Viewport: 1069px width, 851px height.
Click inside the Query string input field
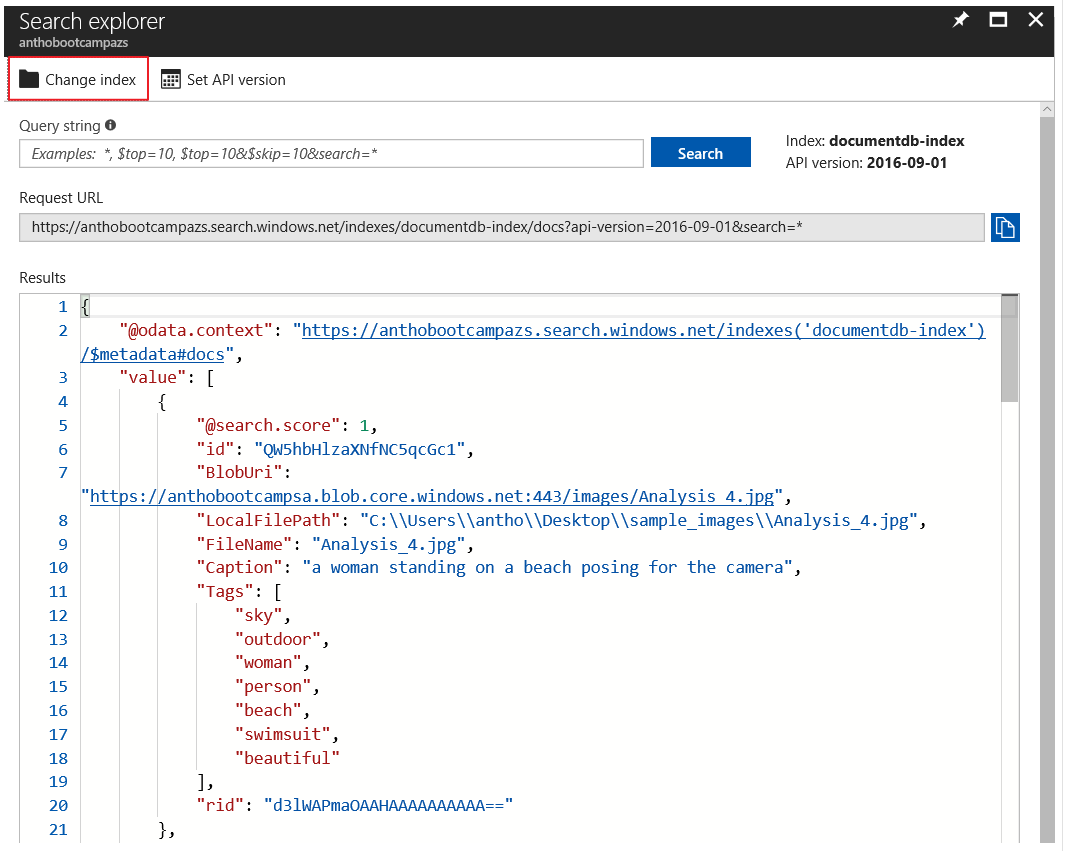(x=330, y=153)
